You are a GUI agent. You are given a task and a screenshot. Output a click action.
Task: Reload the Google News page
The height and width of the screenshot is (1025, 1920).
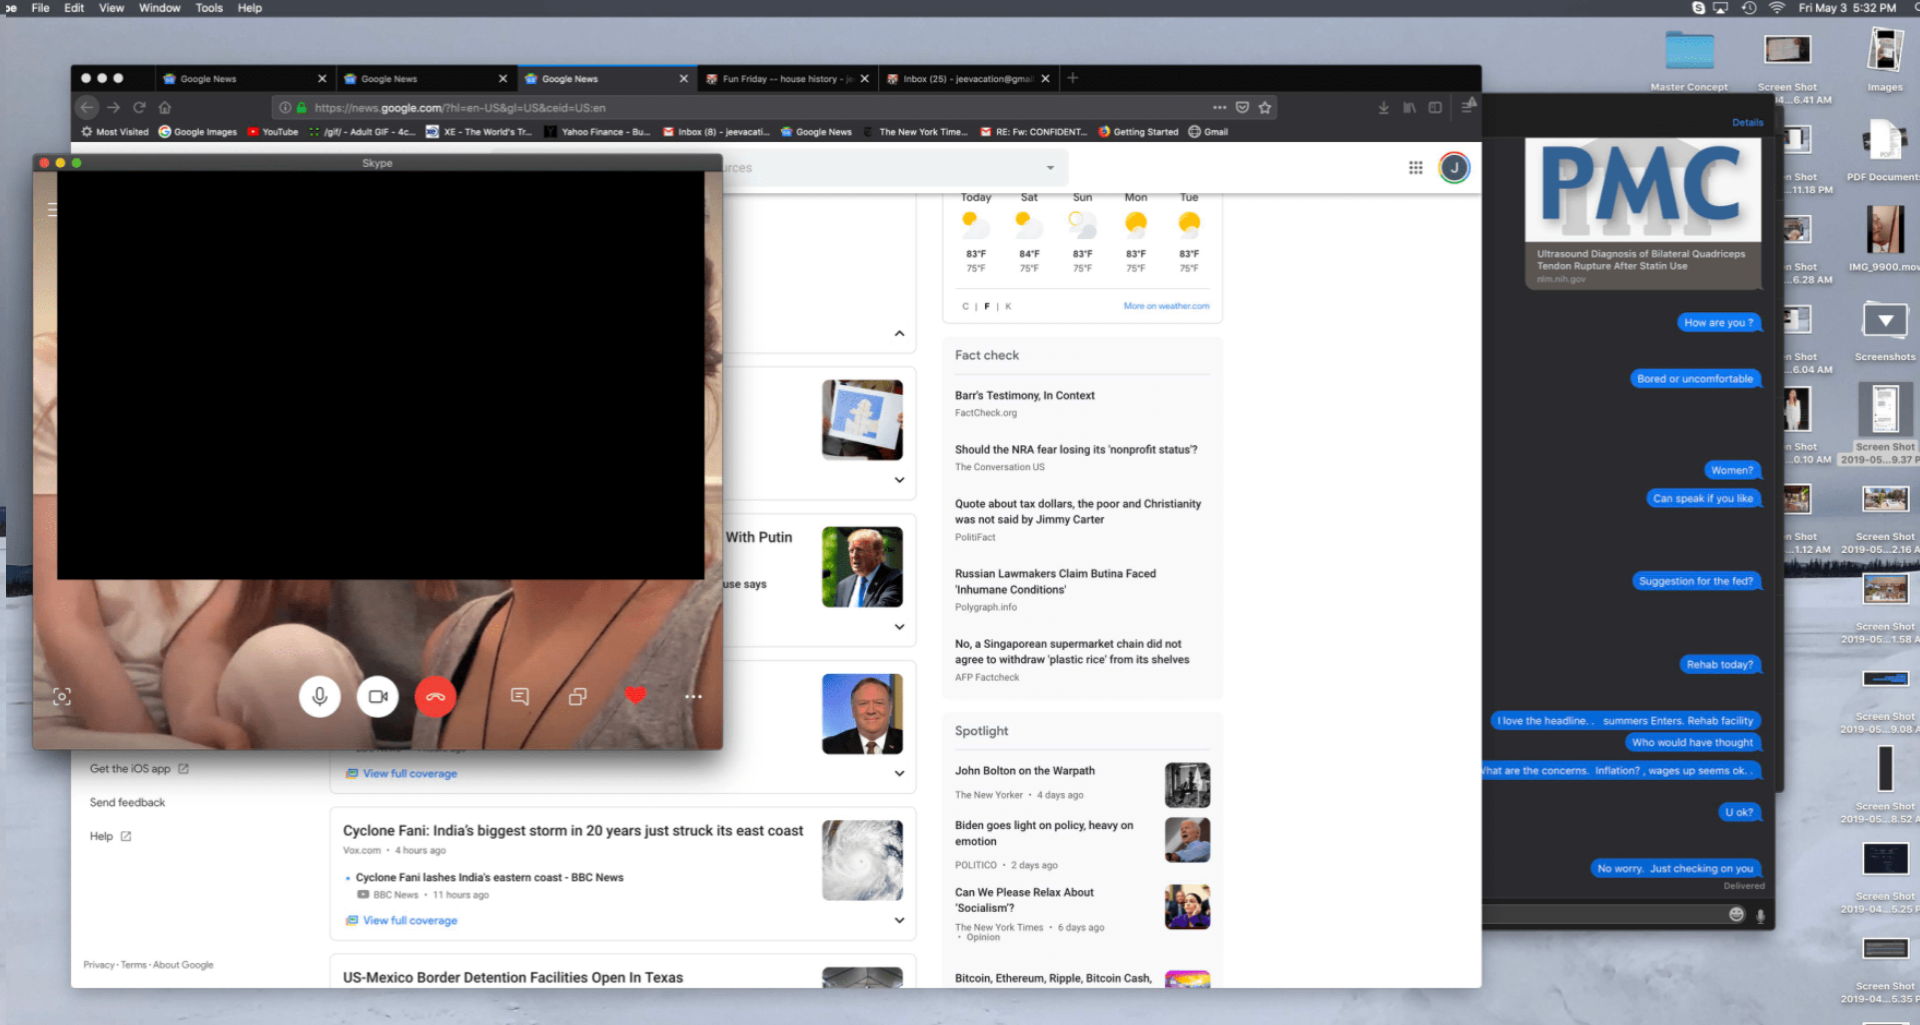pyautogui.click(x=139, y=107)
